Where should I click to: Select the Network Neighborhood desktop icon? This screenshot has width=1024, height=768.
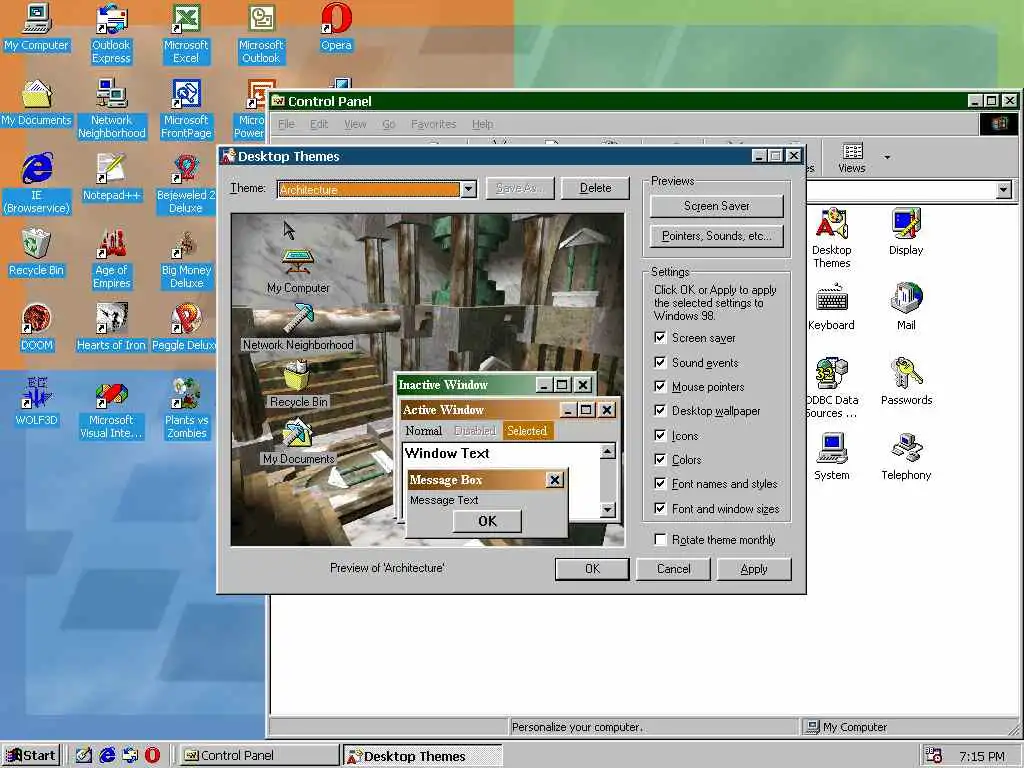[x=112, y=109]
